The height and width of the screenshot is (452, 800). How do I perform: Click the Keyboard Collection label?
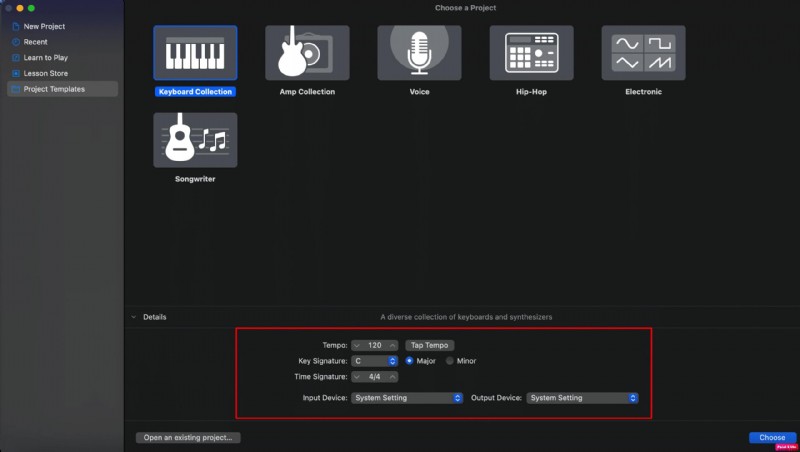tap(195, 92)
